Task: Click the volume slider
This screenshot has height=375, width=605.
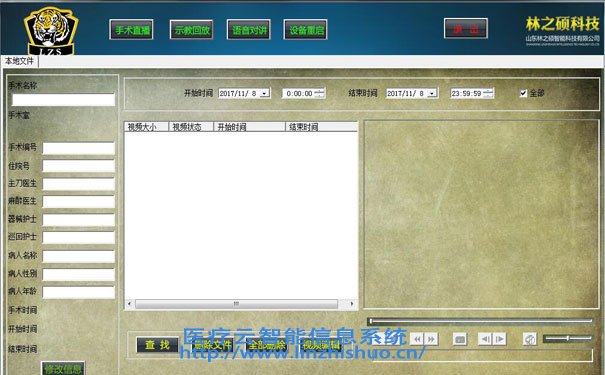Action: coord(568,338)
